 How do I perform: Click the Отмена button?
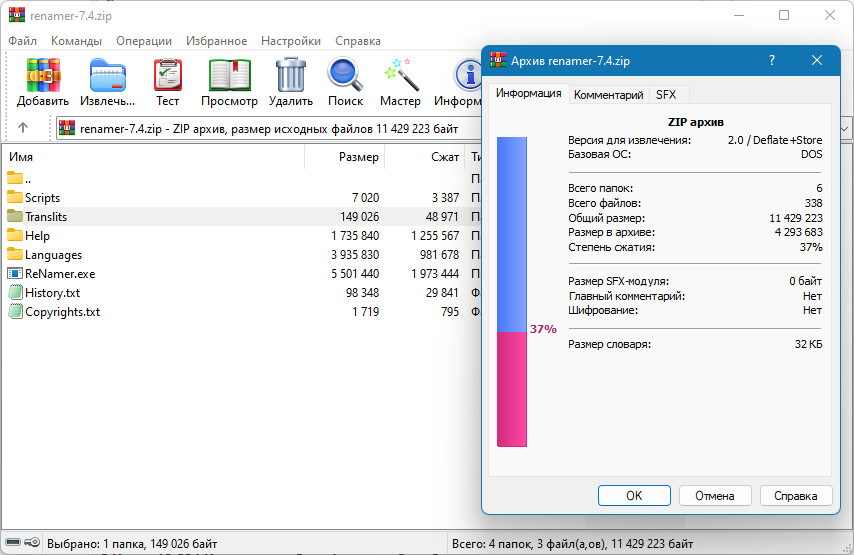pos(715,496)
